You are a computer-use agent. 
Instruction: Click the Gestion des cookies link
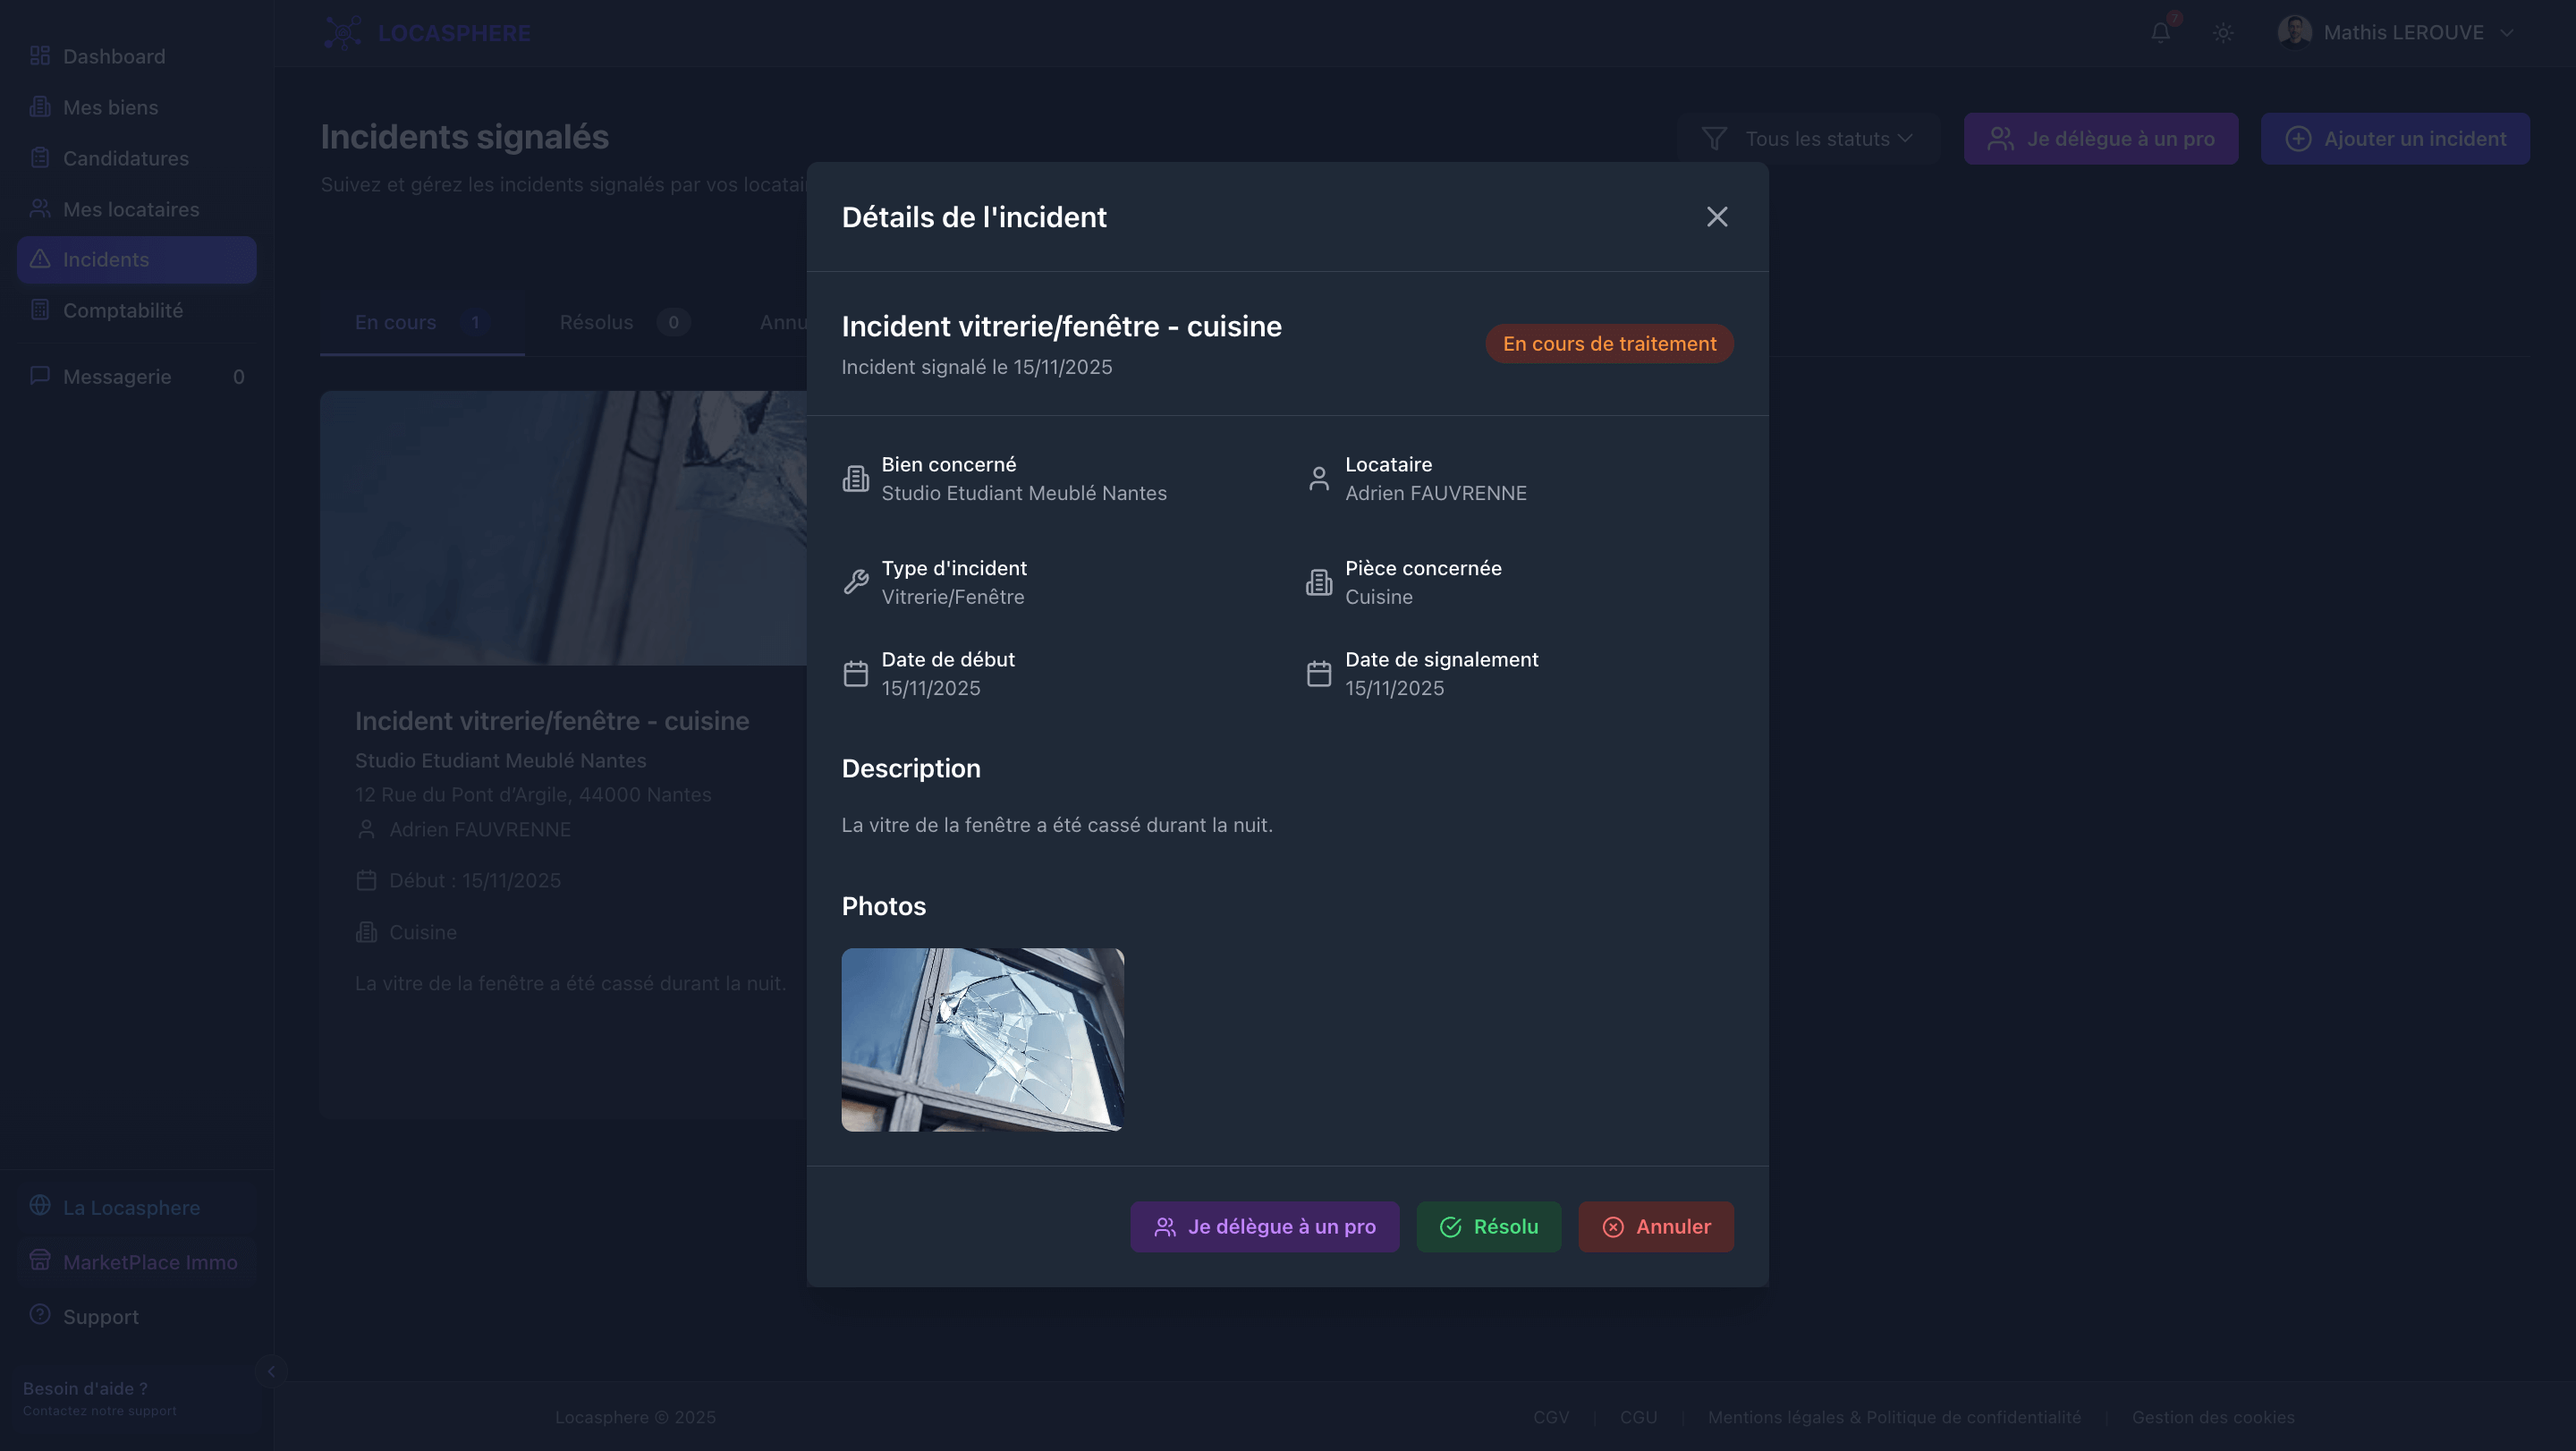[2213, 1417]
